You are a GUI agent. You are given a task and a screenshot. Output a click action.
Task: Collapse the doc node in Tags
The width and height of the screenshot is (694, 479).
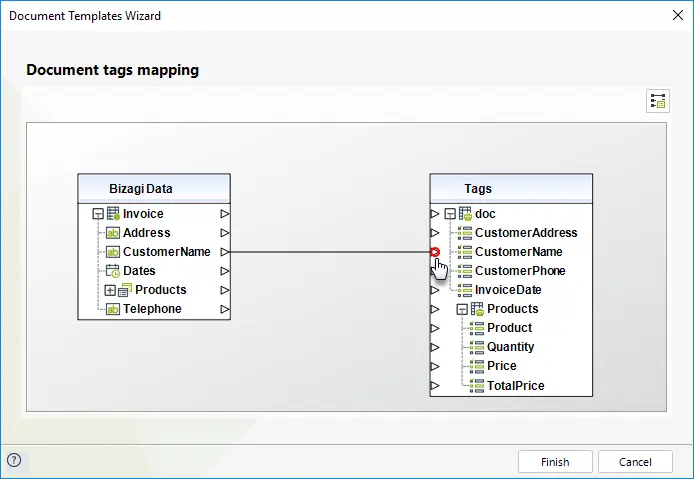450,214
